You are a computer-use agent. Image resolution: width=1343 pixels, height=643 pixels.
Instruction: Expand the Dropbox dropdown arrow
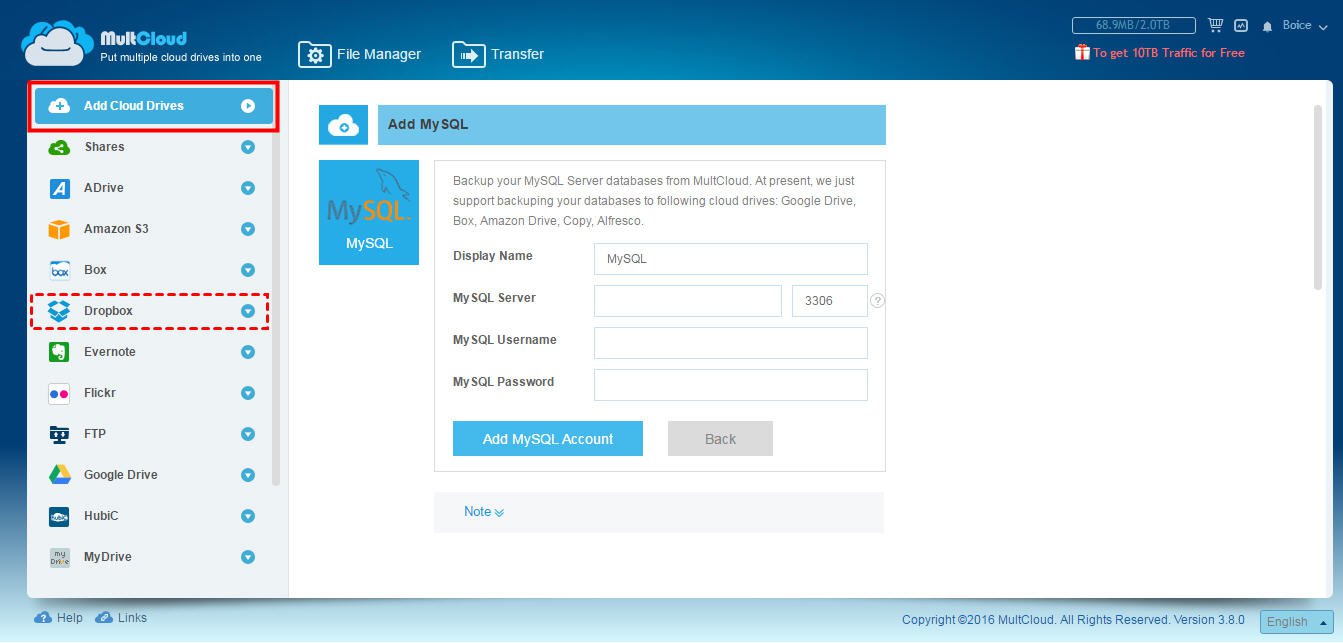(x=248, y=311)
